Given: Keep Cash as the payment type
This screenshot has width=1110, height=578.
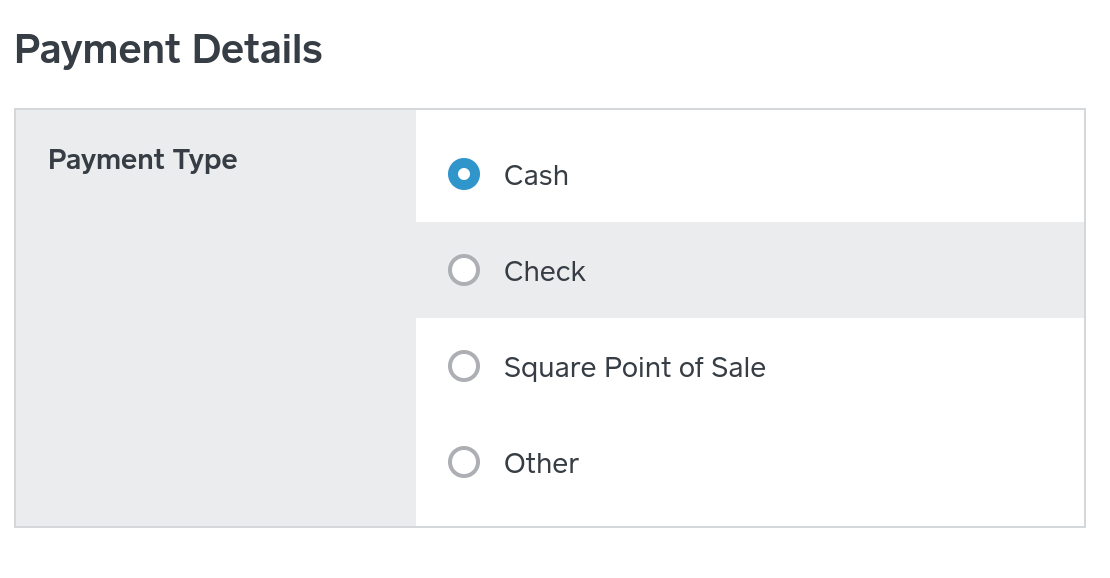Looking at the screenshot, I should pyautogui.click(x=464, y=174).
